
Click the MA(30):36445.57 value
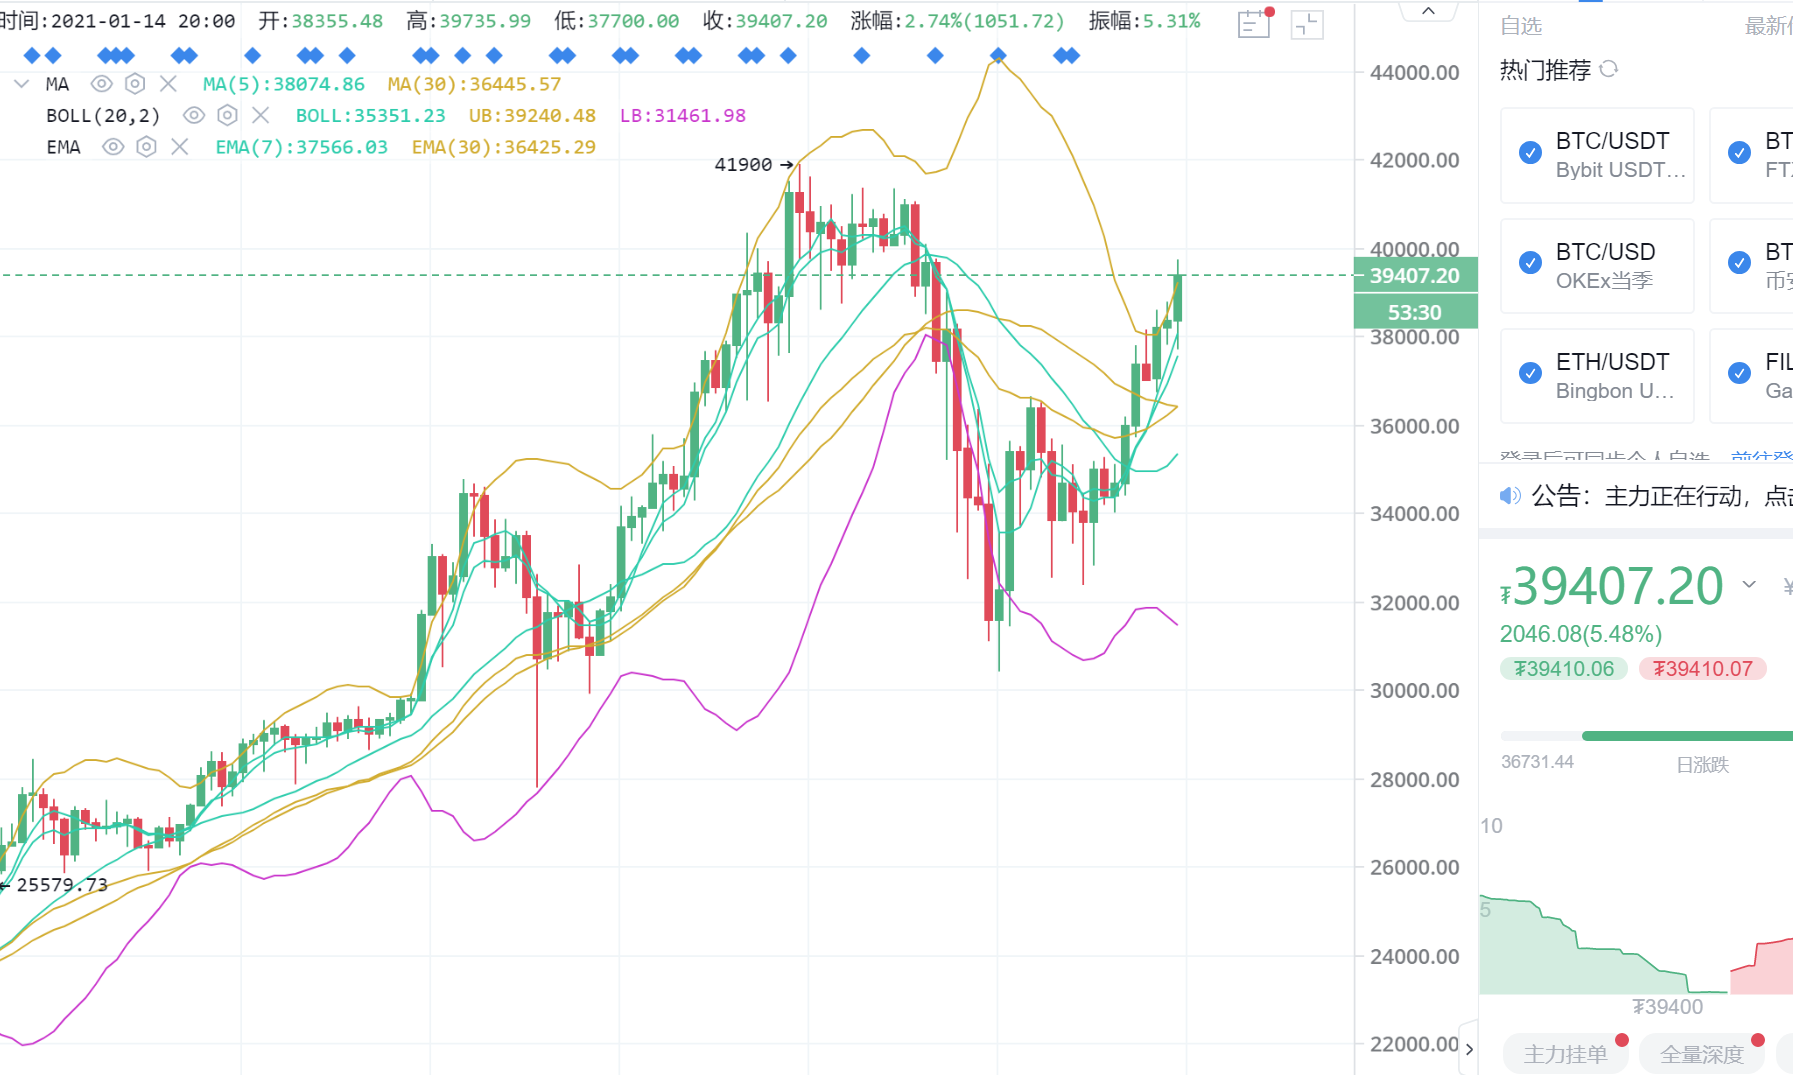point(474,84)
